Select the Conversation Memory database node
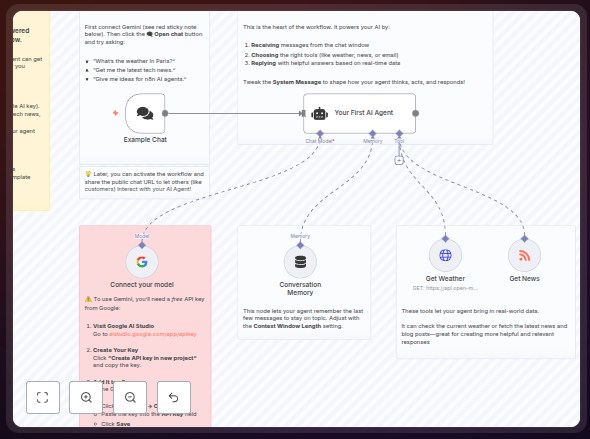Viewport: 590px width, 439px height. coord(300,262)
